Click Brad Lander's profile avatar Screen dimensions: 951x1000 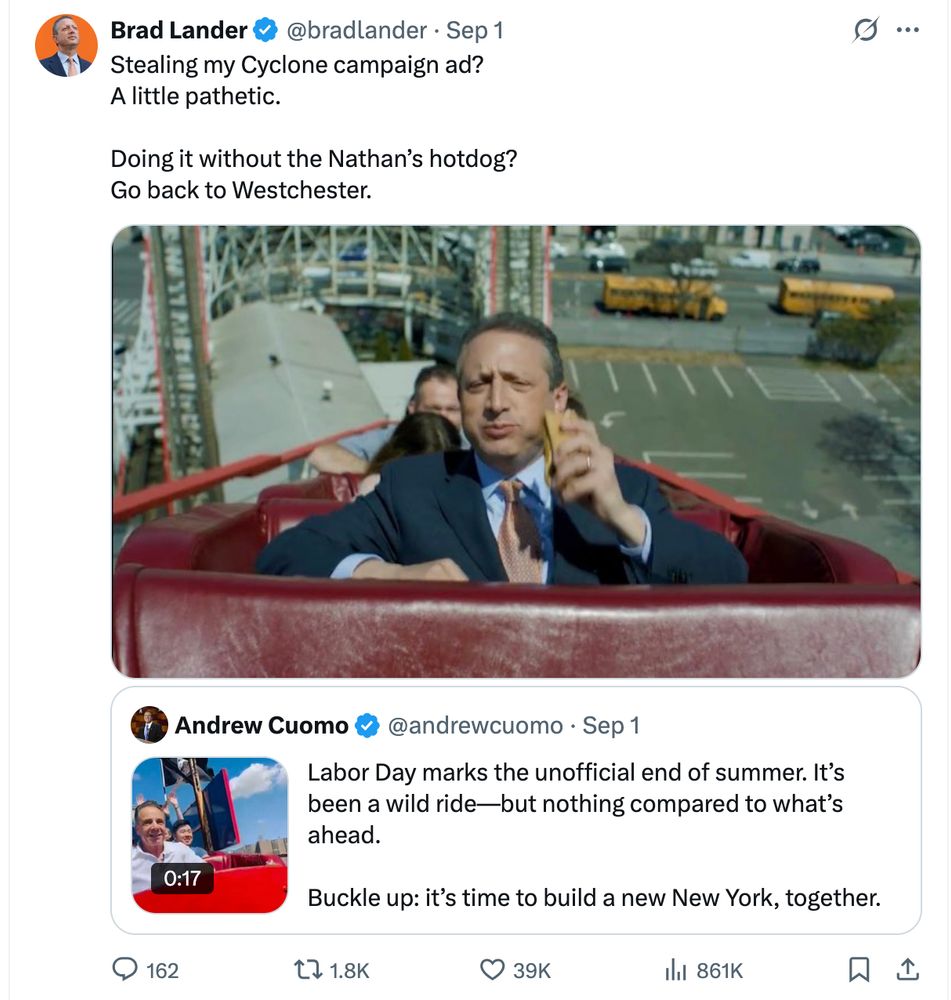[x=68, y=38]
